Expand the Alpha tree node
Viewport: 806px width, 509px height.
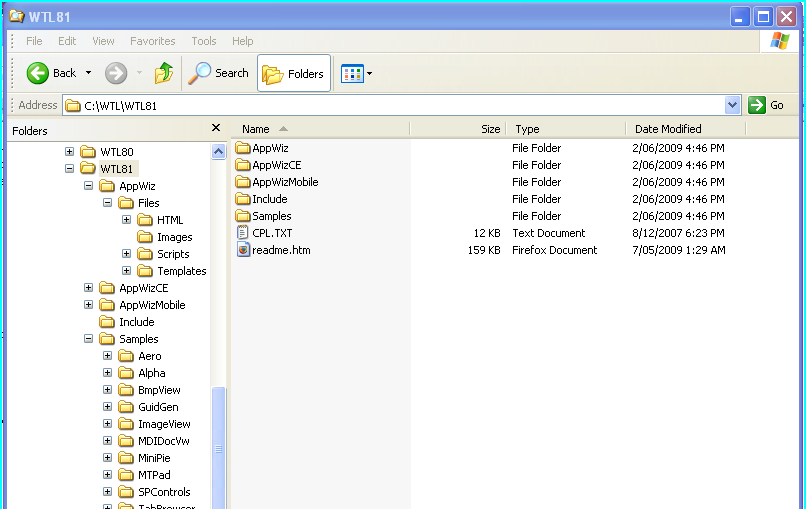[x=107, y=372]
